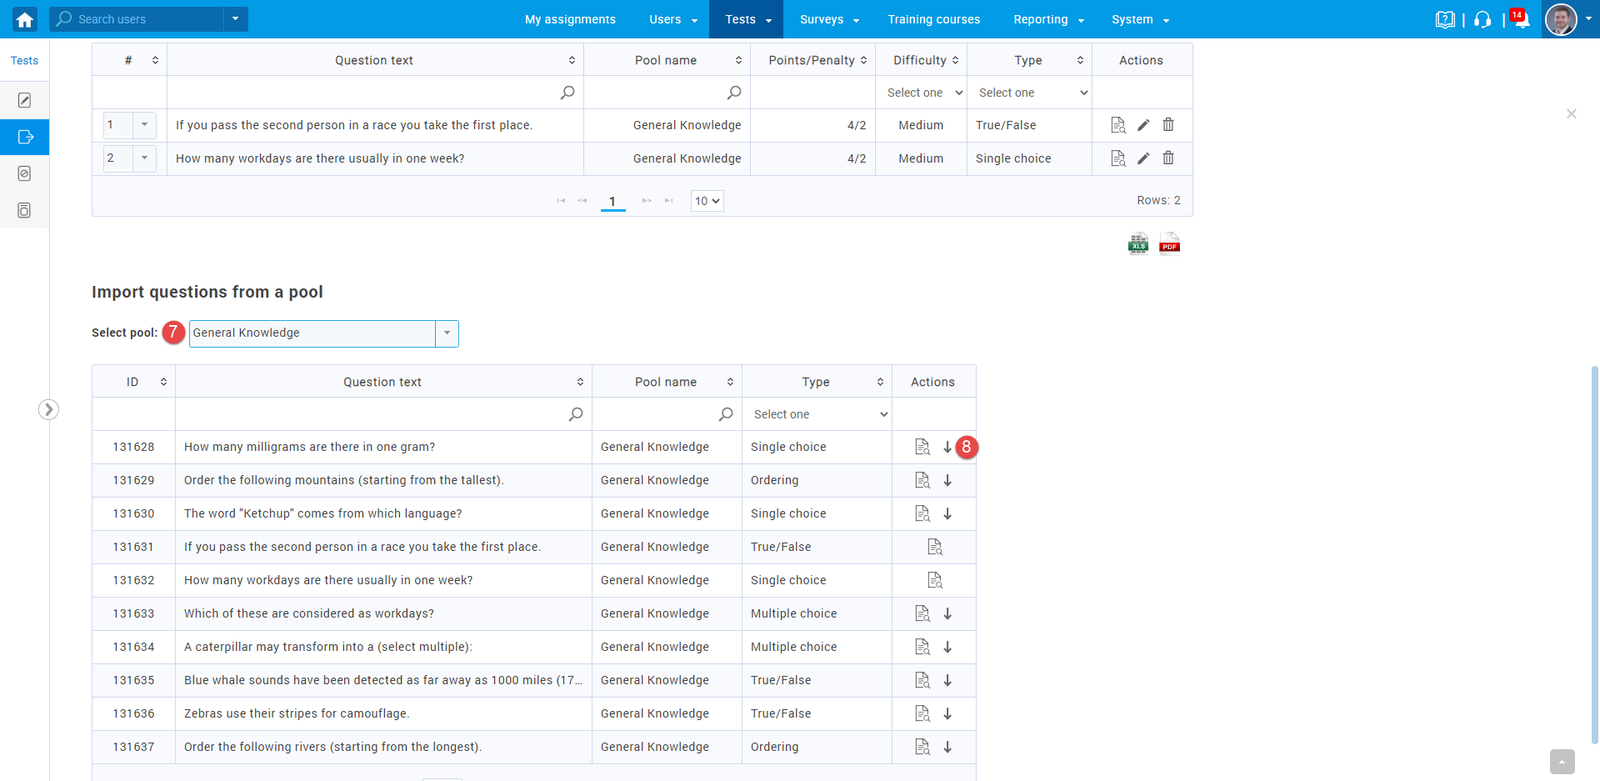Open the Surveys menu
Screen dimensions: 1600x781
pyautogui.click(x=829, y=19)
